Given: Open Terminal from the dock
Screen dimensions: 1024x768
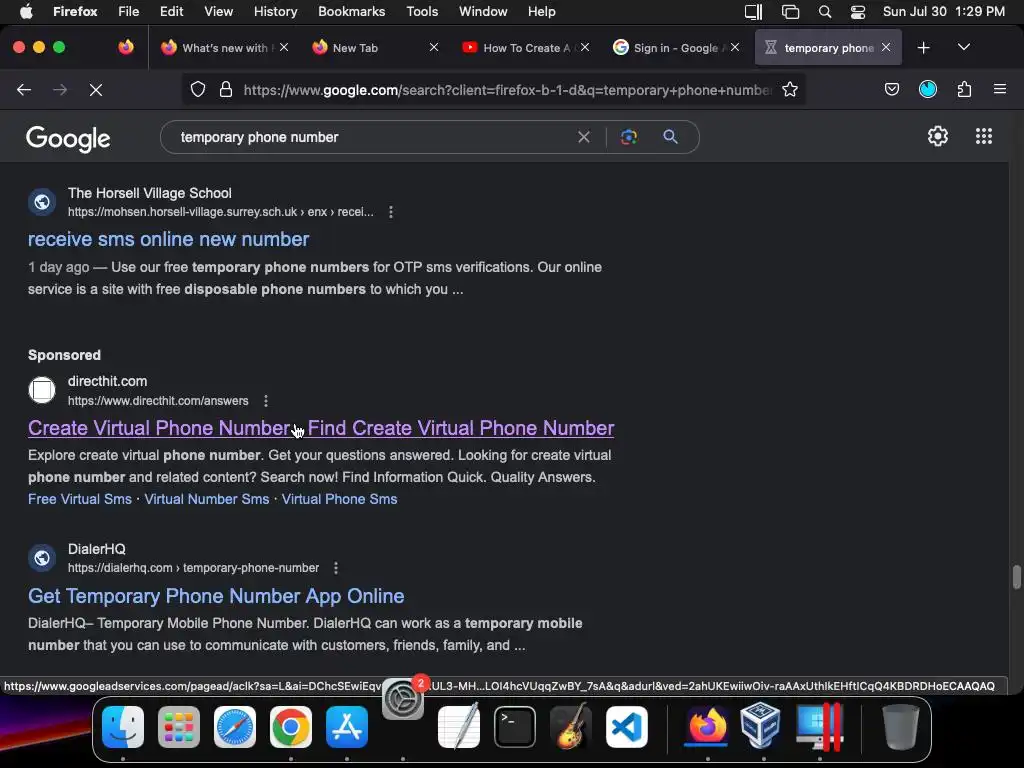Looking at the screenshot, I should click(515, 727).
